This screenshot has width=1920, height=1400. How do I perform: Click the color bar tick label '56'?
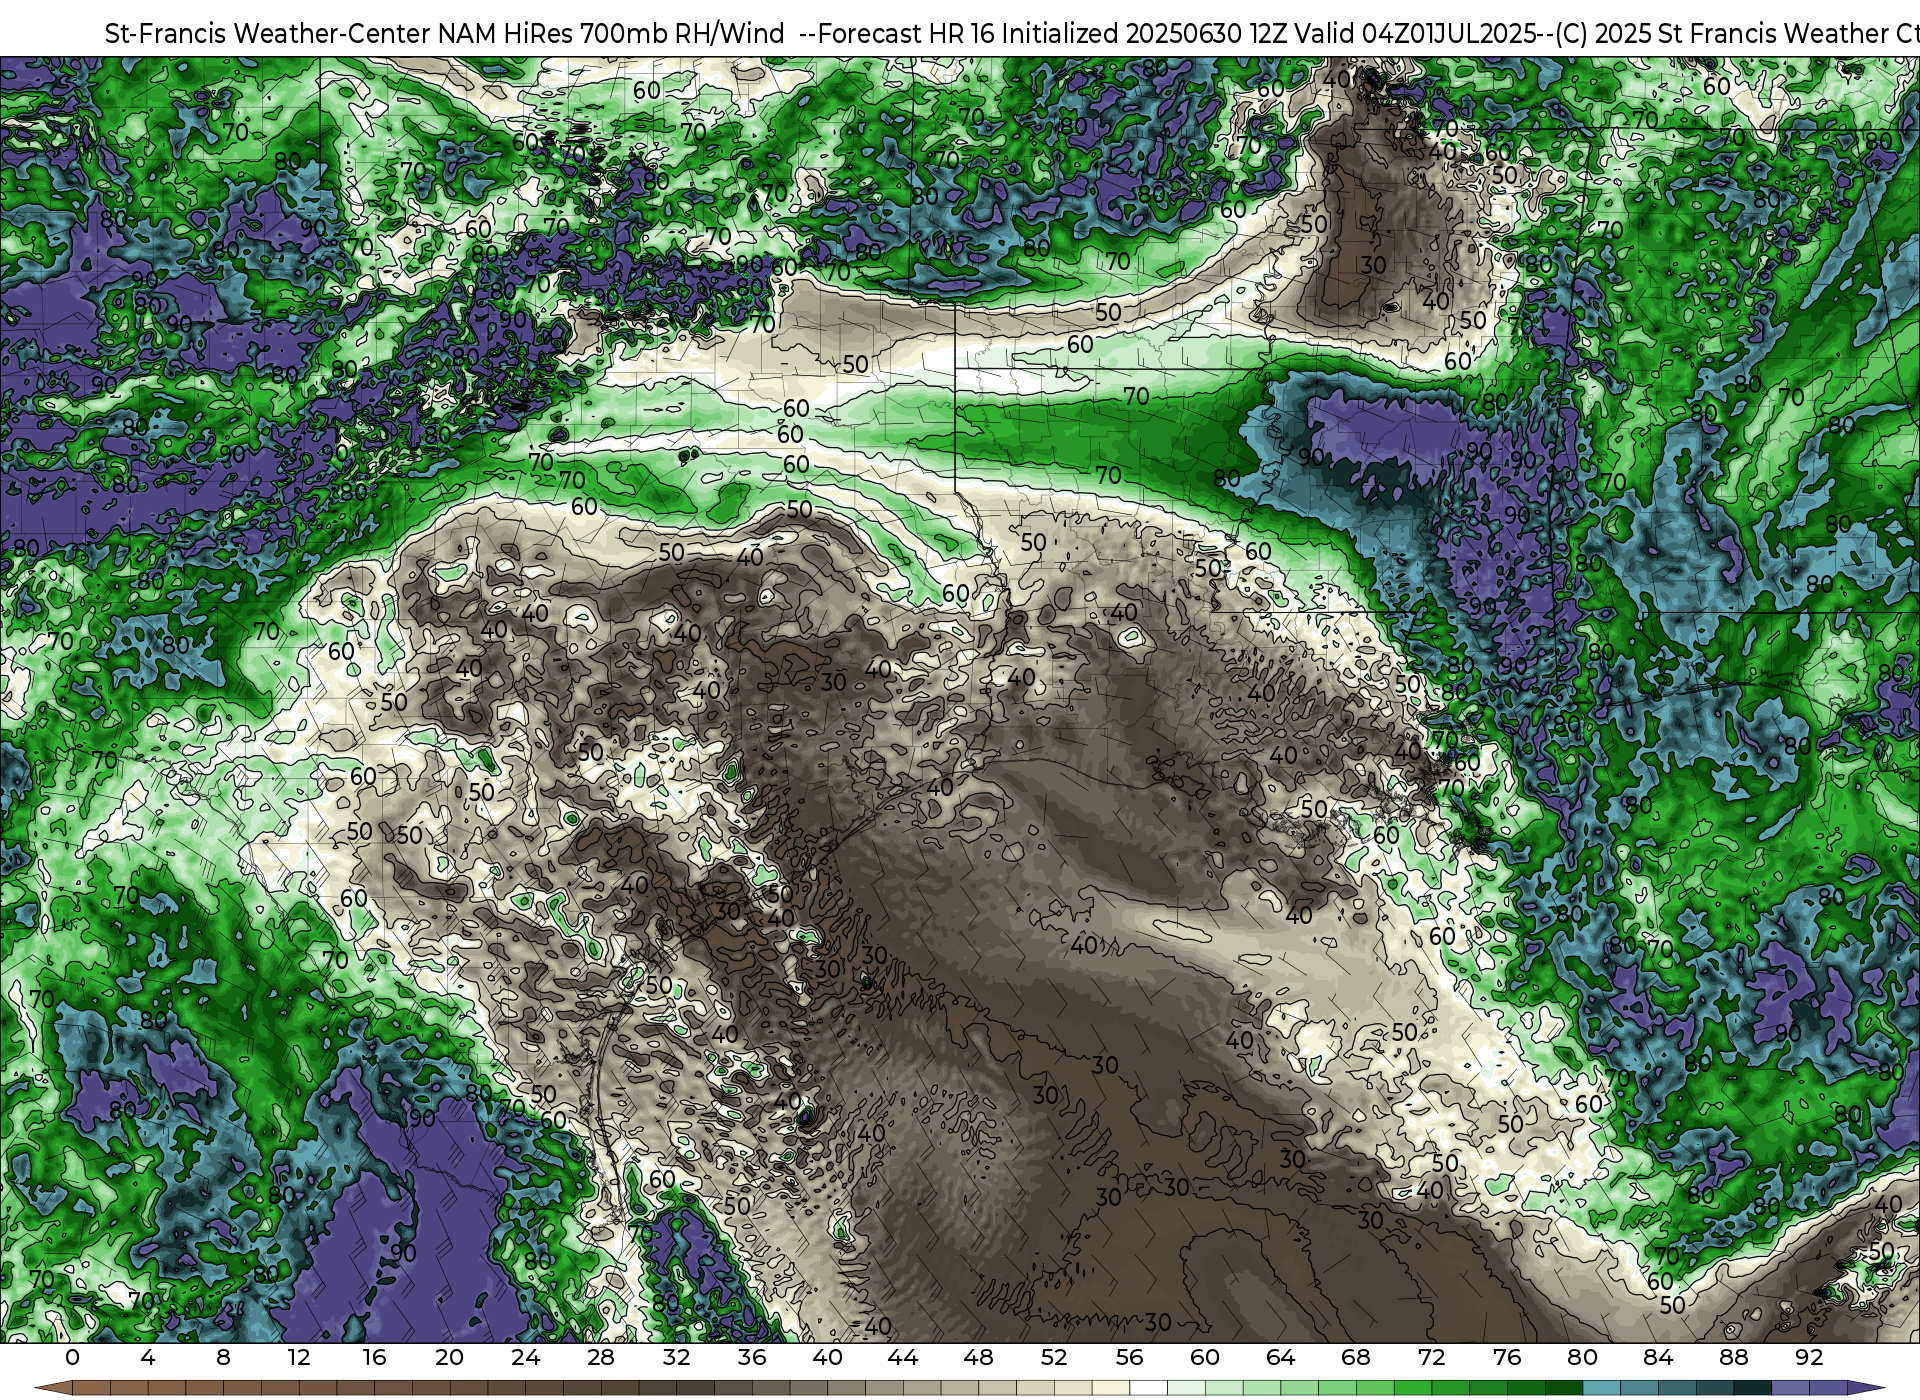(1129, 1358)
